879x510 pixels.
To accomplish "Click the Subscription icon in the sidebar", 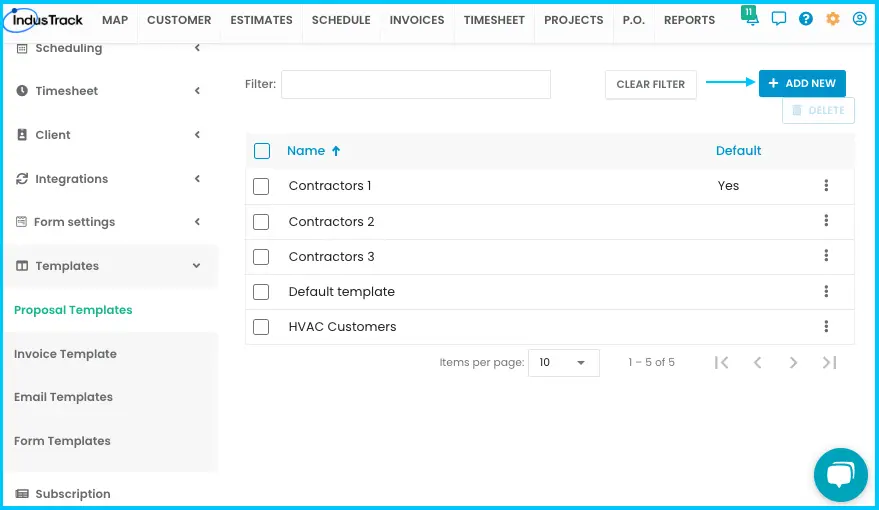I will 22,494.
